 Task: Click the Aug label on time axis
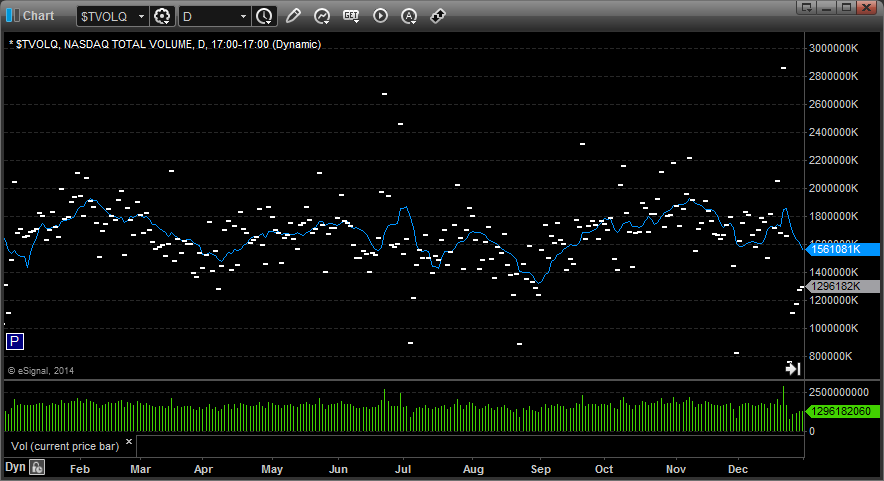click(473, 469)
